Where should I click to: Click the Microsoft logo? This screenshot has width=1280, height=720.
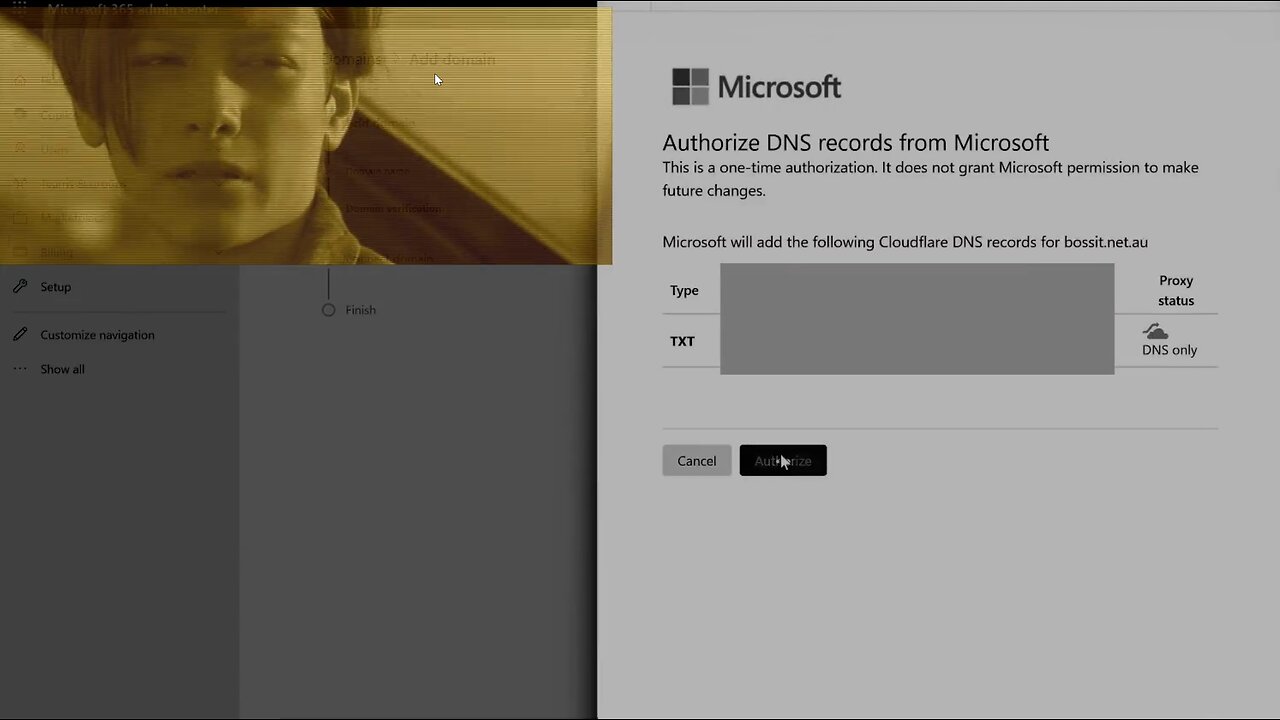[x=756, y=87]
